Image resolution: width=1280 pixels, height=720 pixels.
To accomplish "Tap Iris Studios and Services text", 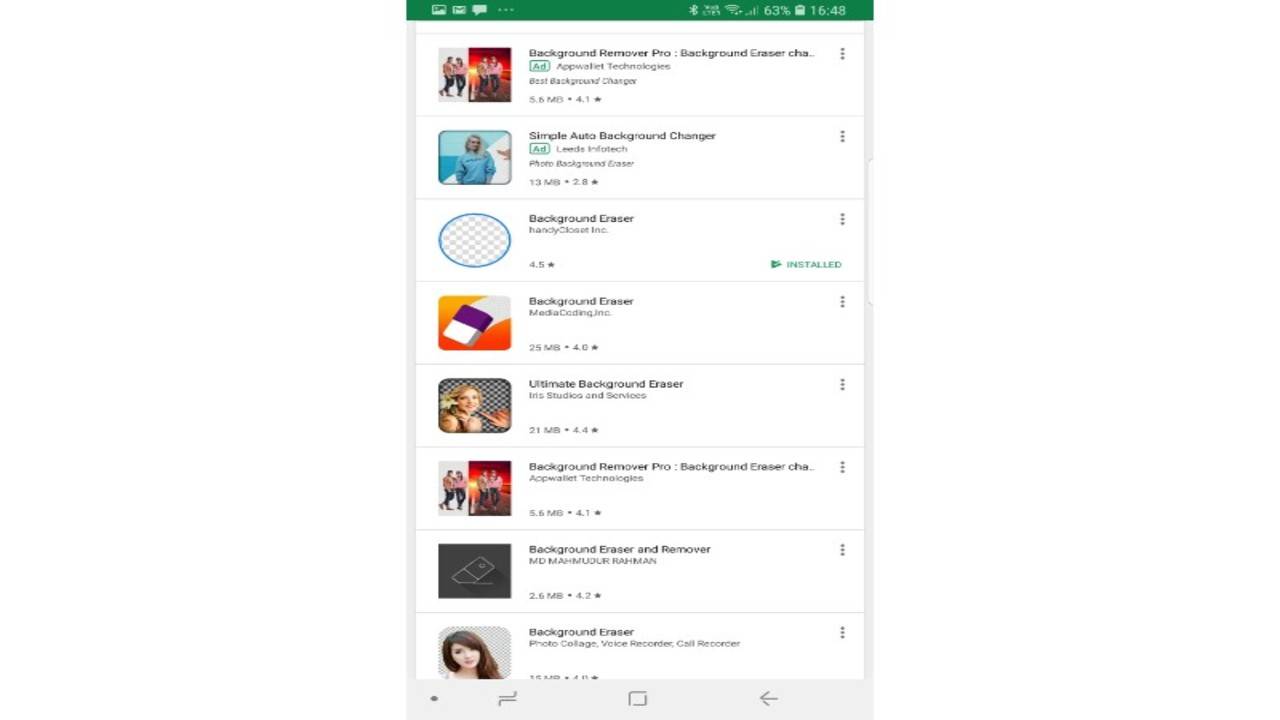I will 588,395.
